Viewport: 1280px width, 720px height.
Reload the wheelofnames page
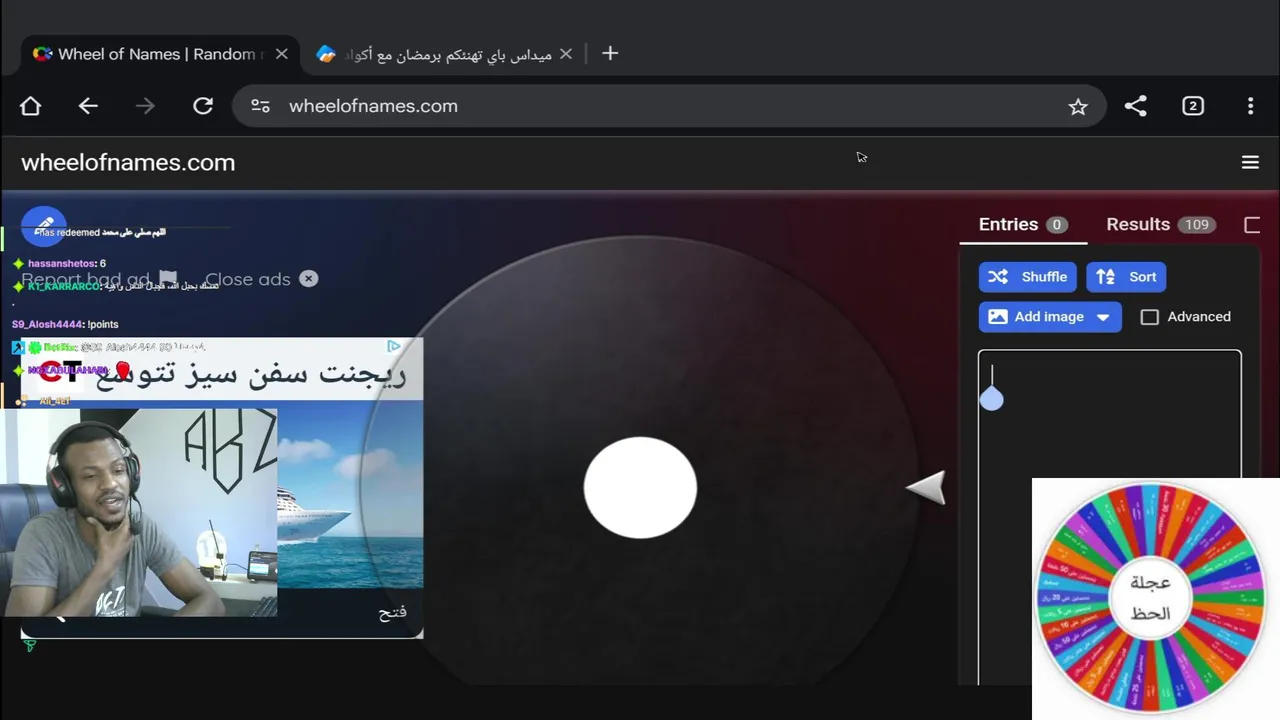(203, 106)
